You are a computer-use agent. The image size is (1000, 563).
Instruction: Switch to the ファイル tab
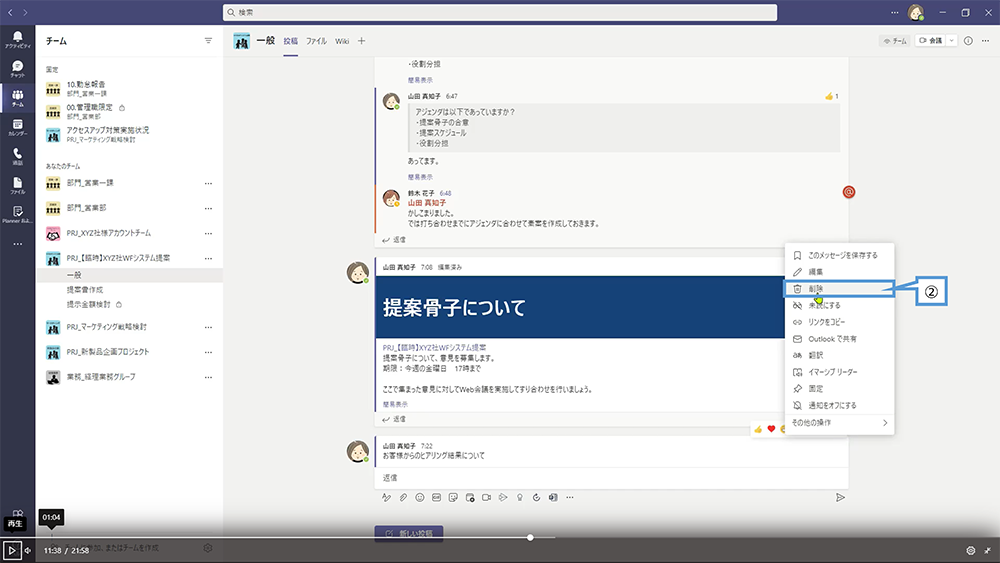coord(316,41)
